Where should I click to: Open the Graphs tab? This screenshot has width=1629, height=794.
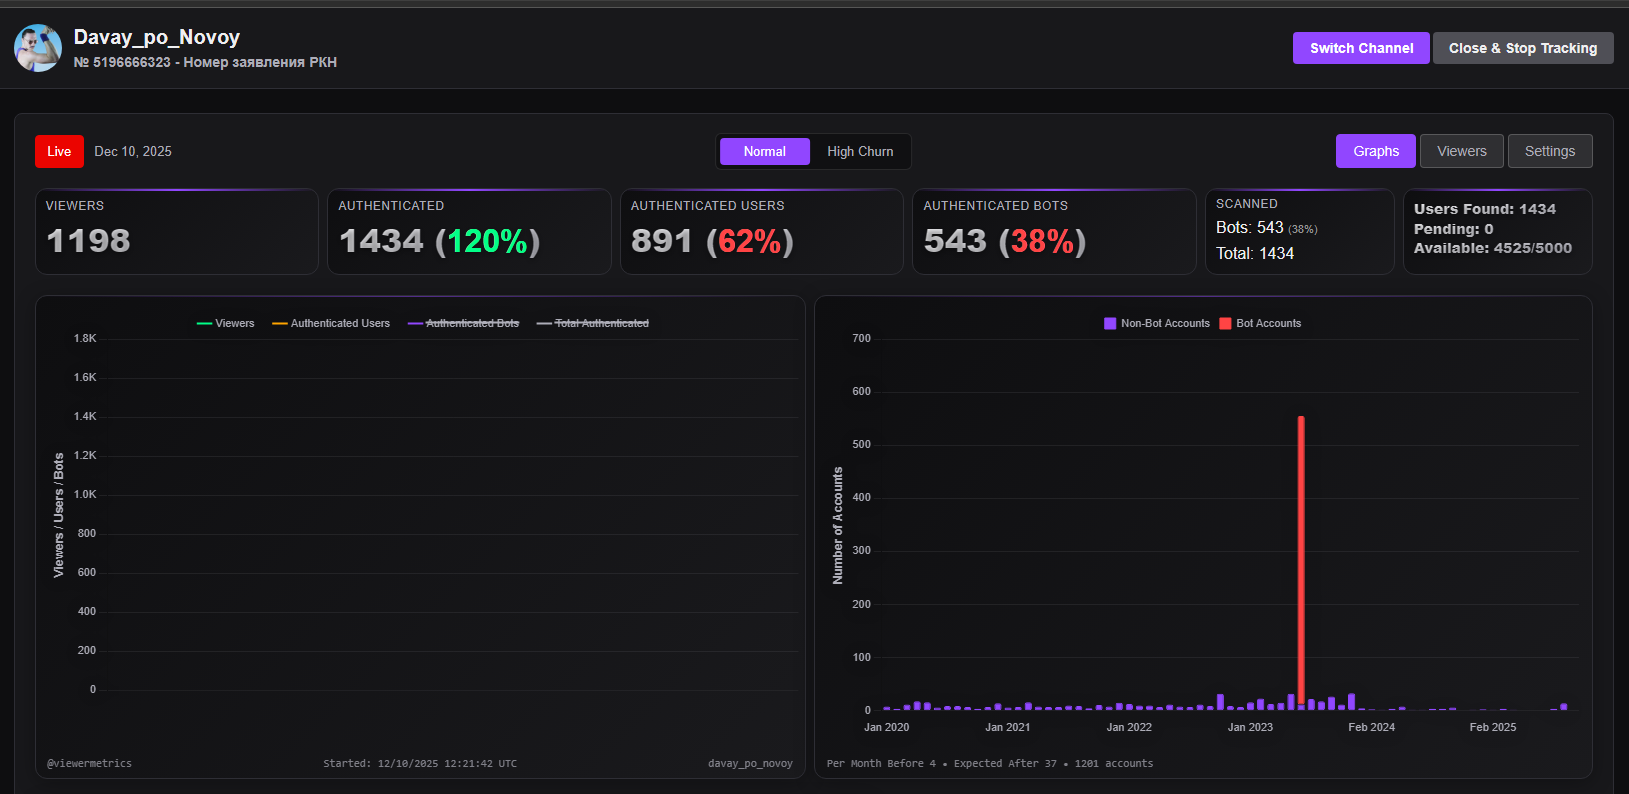(x=1376, y=151)
